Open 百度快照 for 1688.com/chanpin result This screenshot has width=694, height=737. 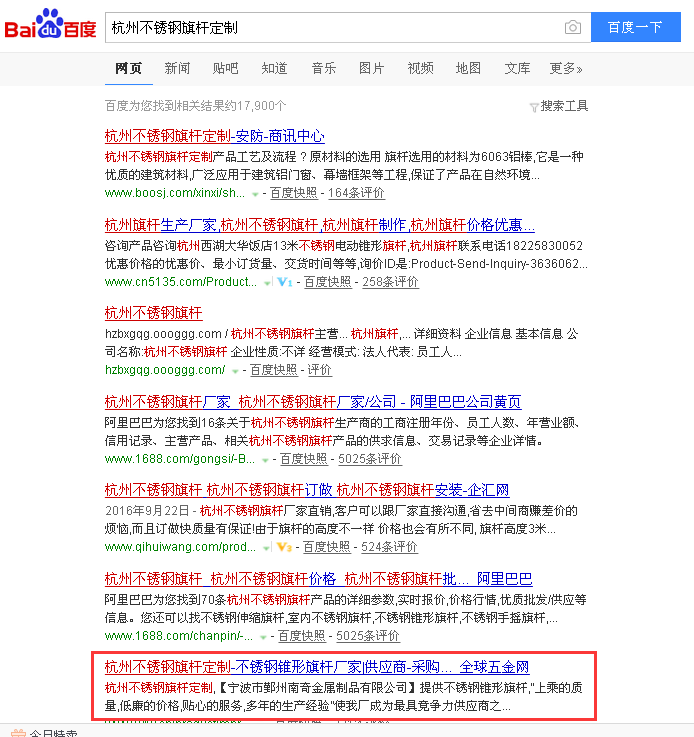tap(302, 636)
